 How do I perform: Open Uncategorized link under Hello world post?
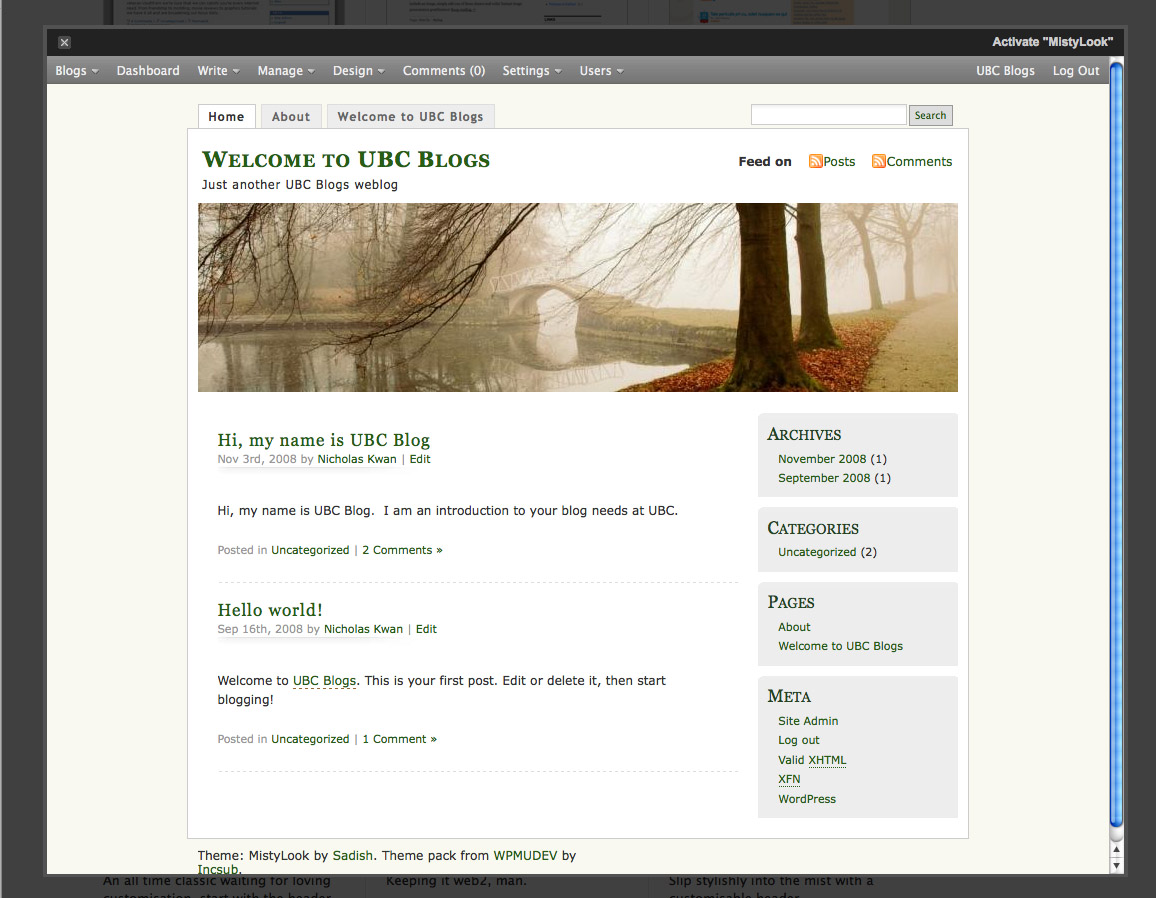310,739
